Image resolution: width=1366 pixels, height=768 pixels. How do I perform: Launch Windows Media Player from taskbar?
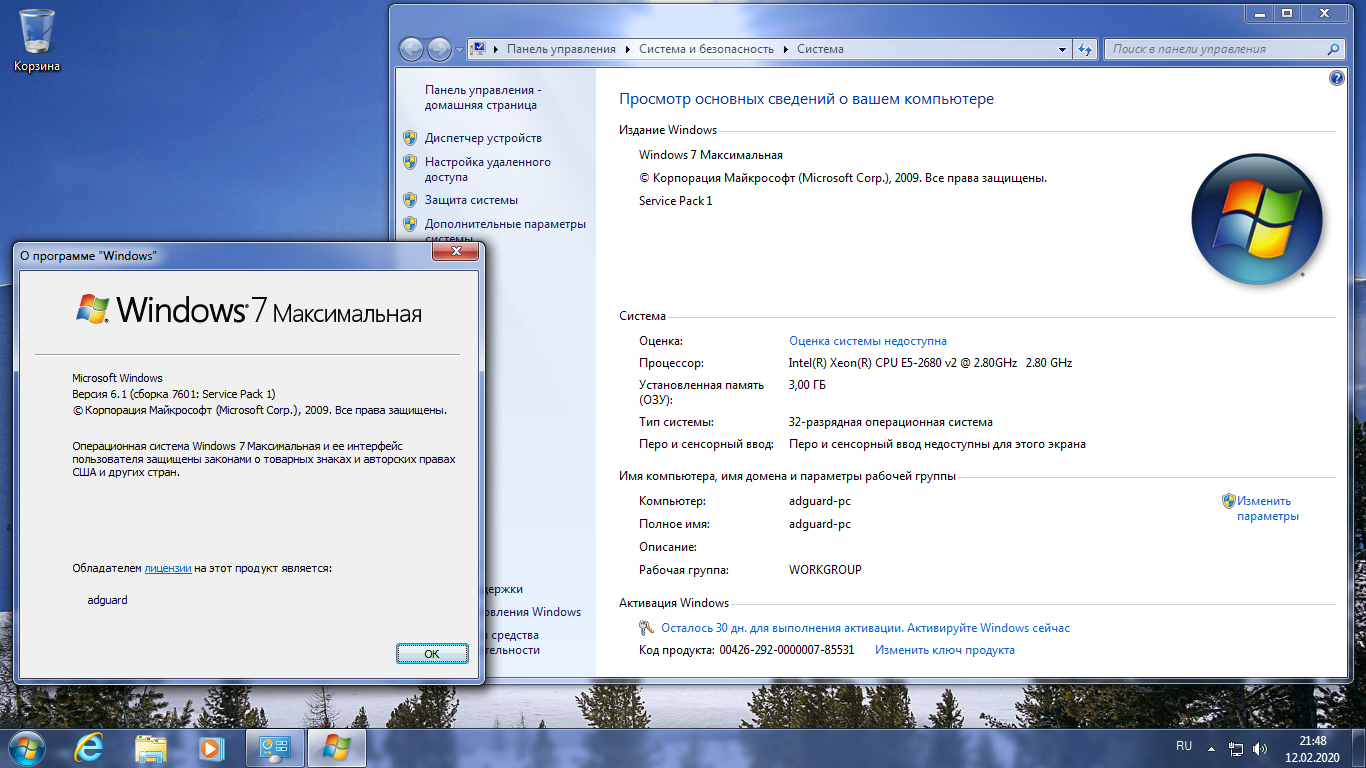(x=210, y=748)
